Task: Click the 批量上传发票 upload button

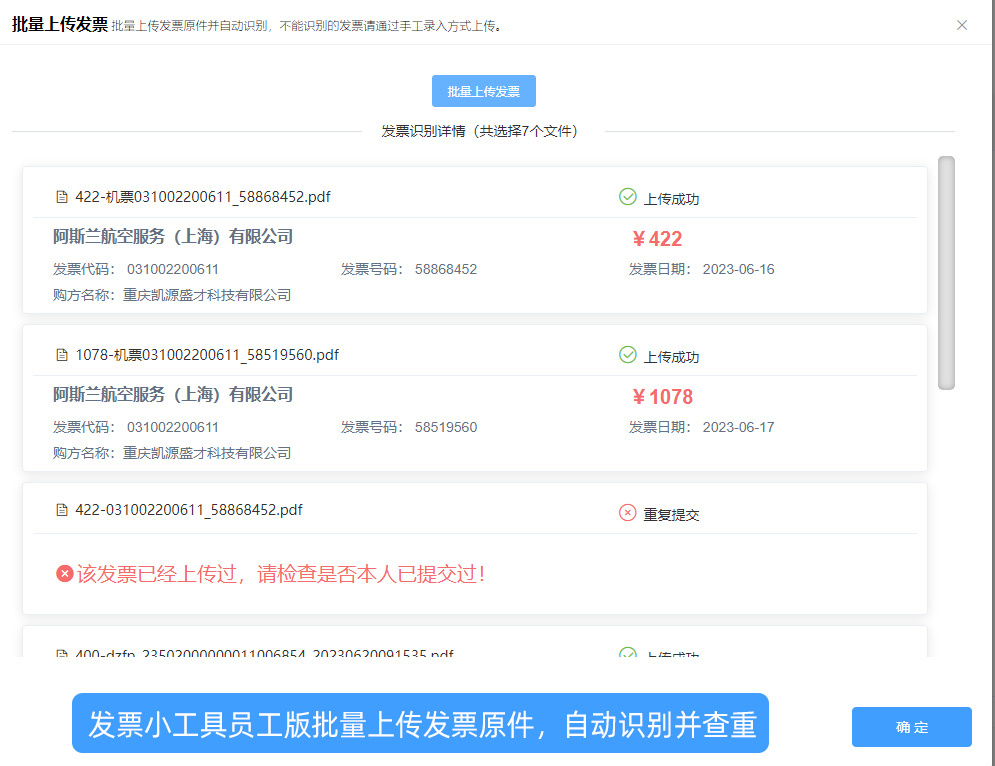Action: (484, 90)
